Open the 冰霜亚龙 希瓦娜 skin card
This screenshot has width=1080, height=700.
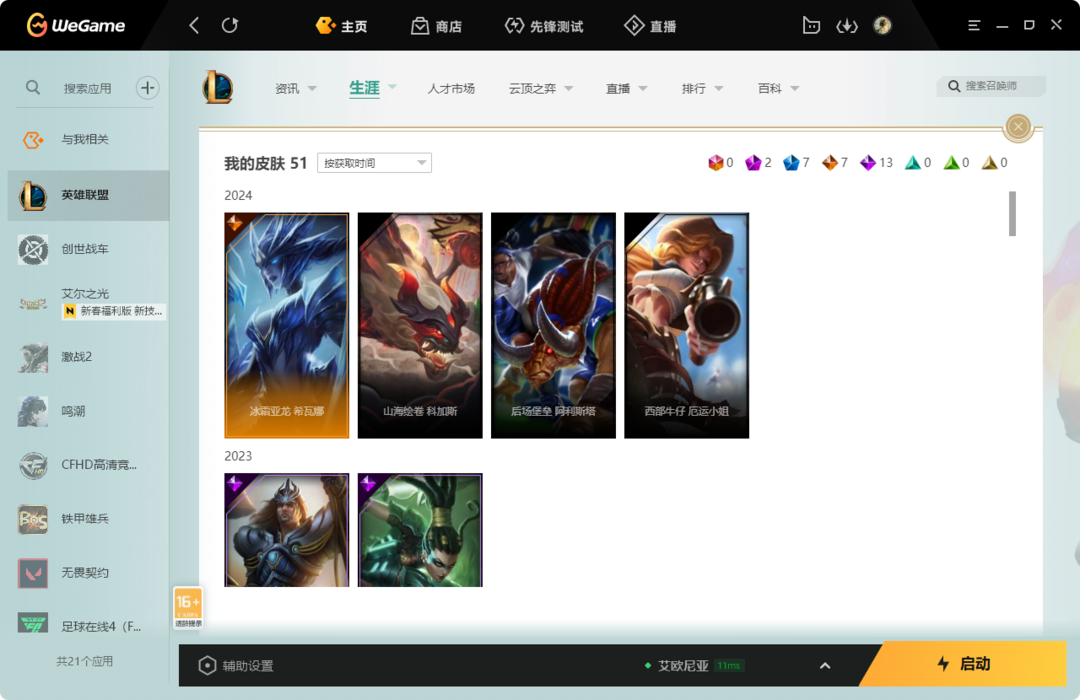pyautogui.click(x=287, y=325)
